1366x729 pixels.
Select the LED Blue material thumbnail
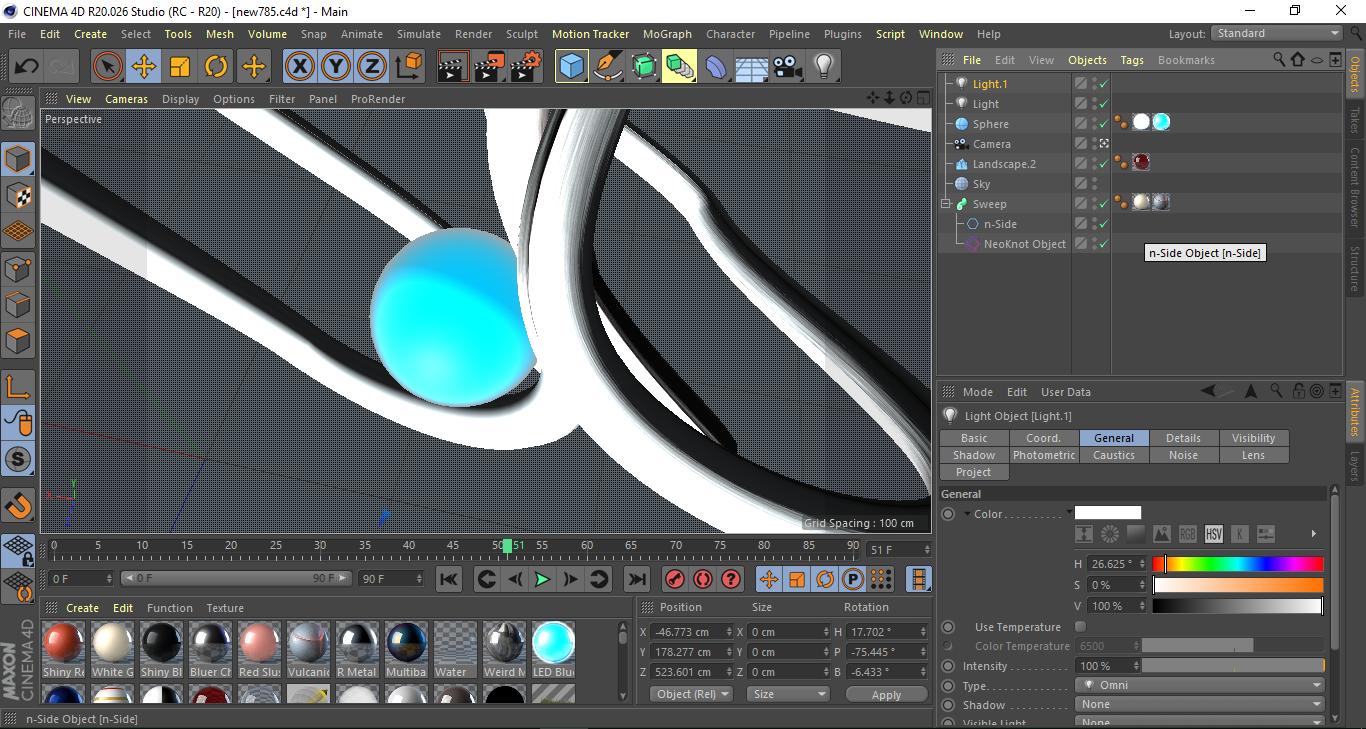(x=553, y=642)
